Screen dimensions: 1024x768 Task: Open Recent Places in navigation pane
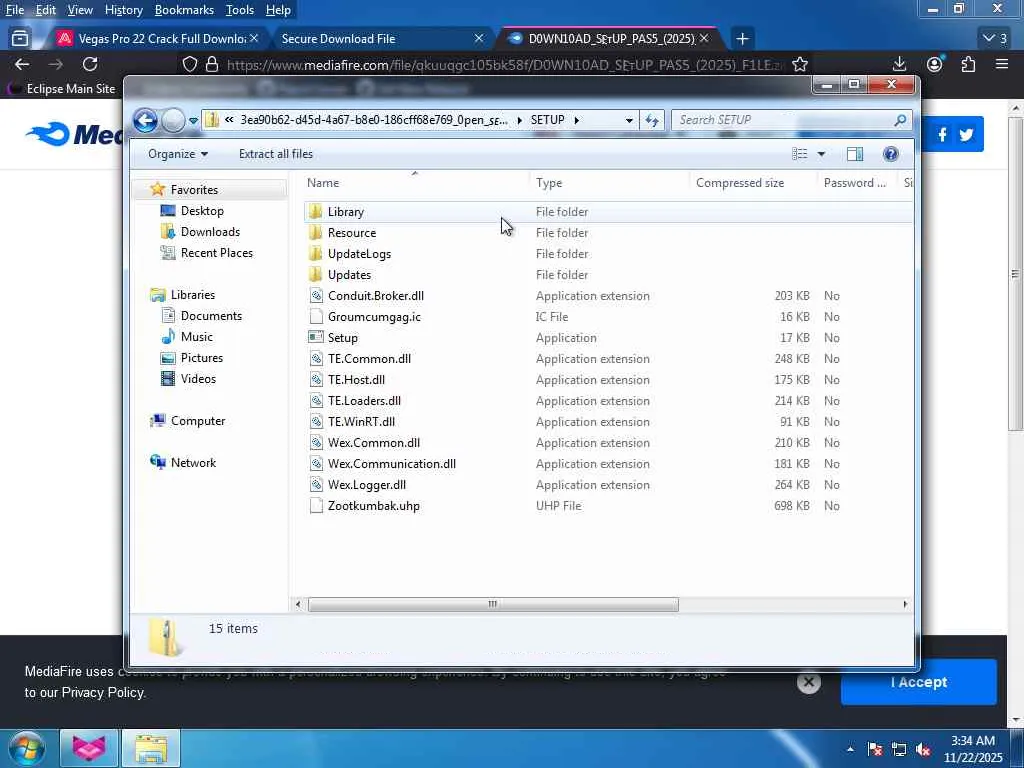click(217, 253)
